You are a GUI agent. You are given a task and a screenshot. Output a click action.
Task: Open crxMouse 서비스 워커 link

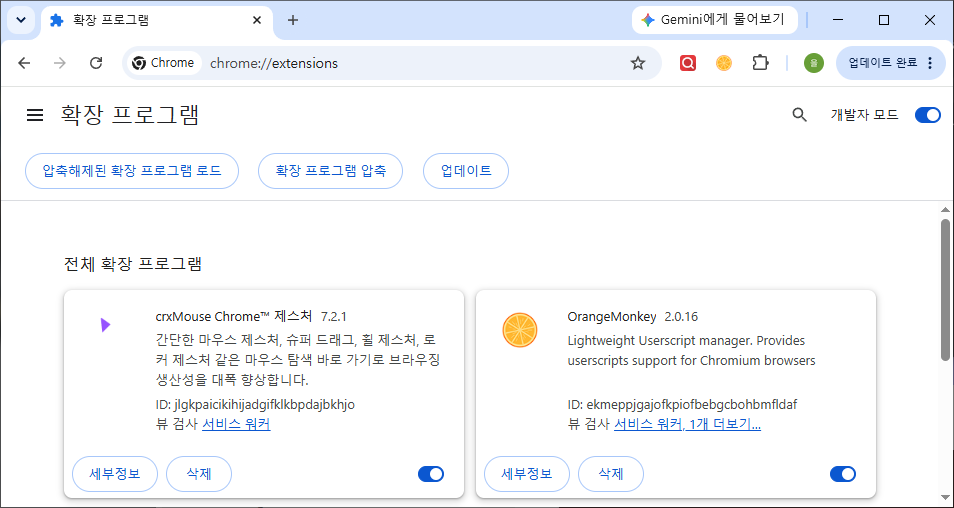236,424
